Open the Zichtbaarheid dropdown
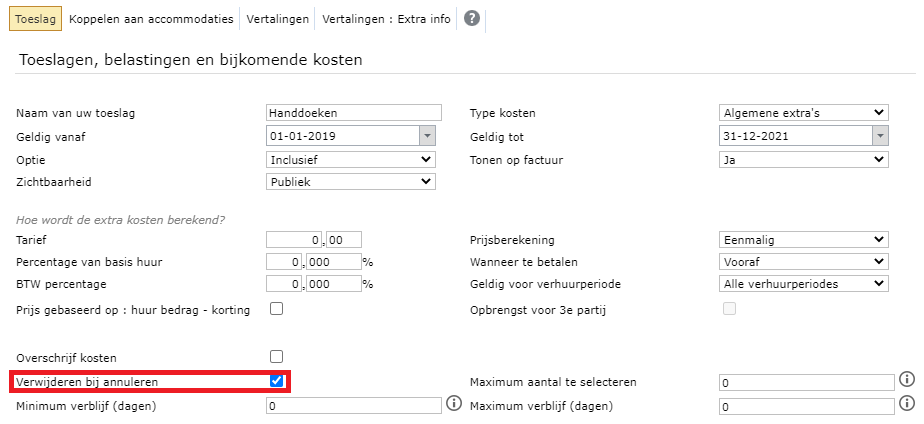This screenshot has width=924, height=424. pyautogui.click(x=351, y=182)
